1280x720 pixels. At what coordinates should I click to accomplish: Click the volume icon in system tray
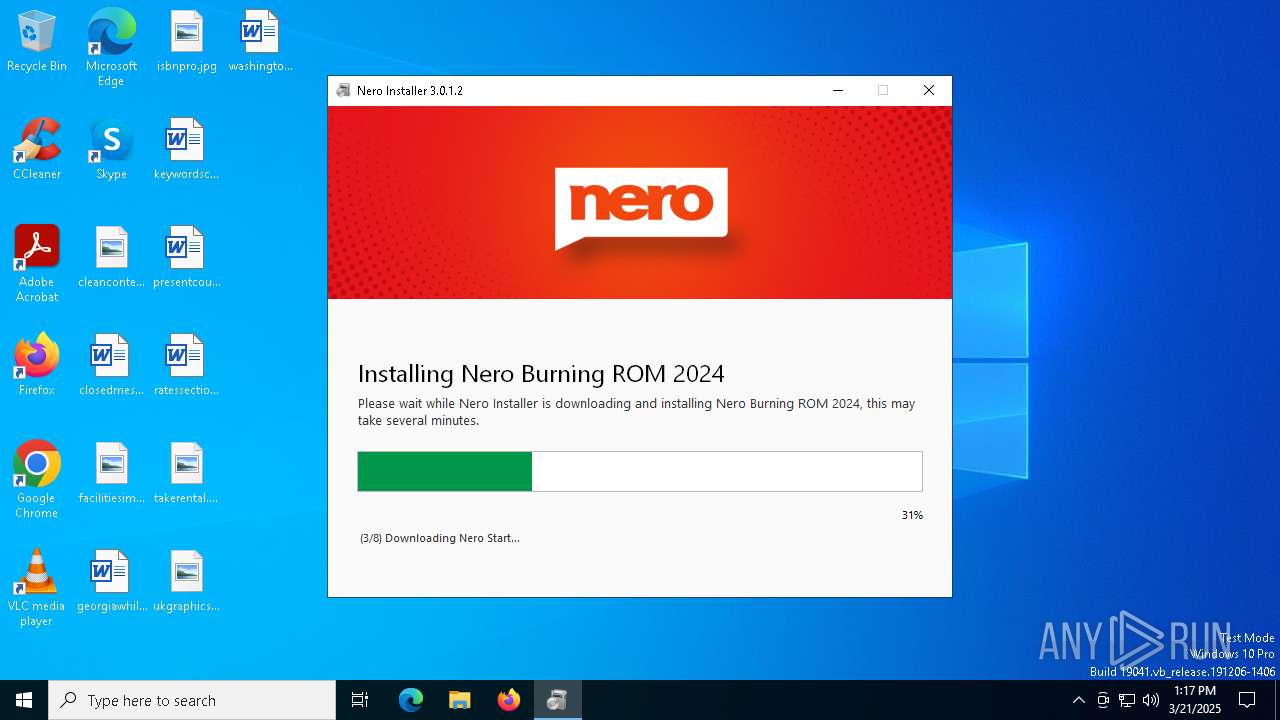[x=1151, y=700]
